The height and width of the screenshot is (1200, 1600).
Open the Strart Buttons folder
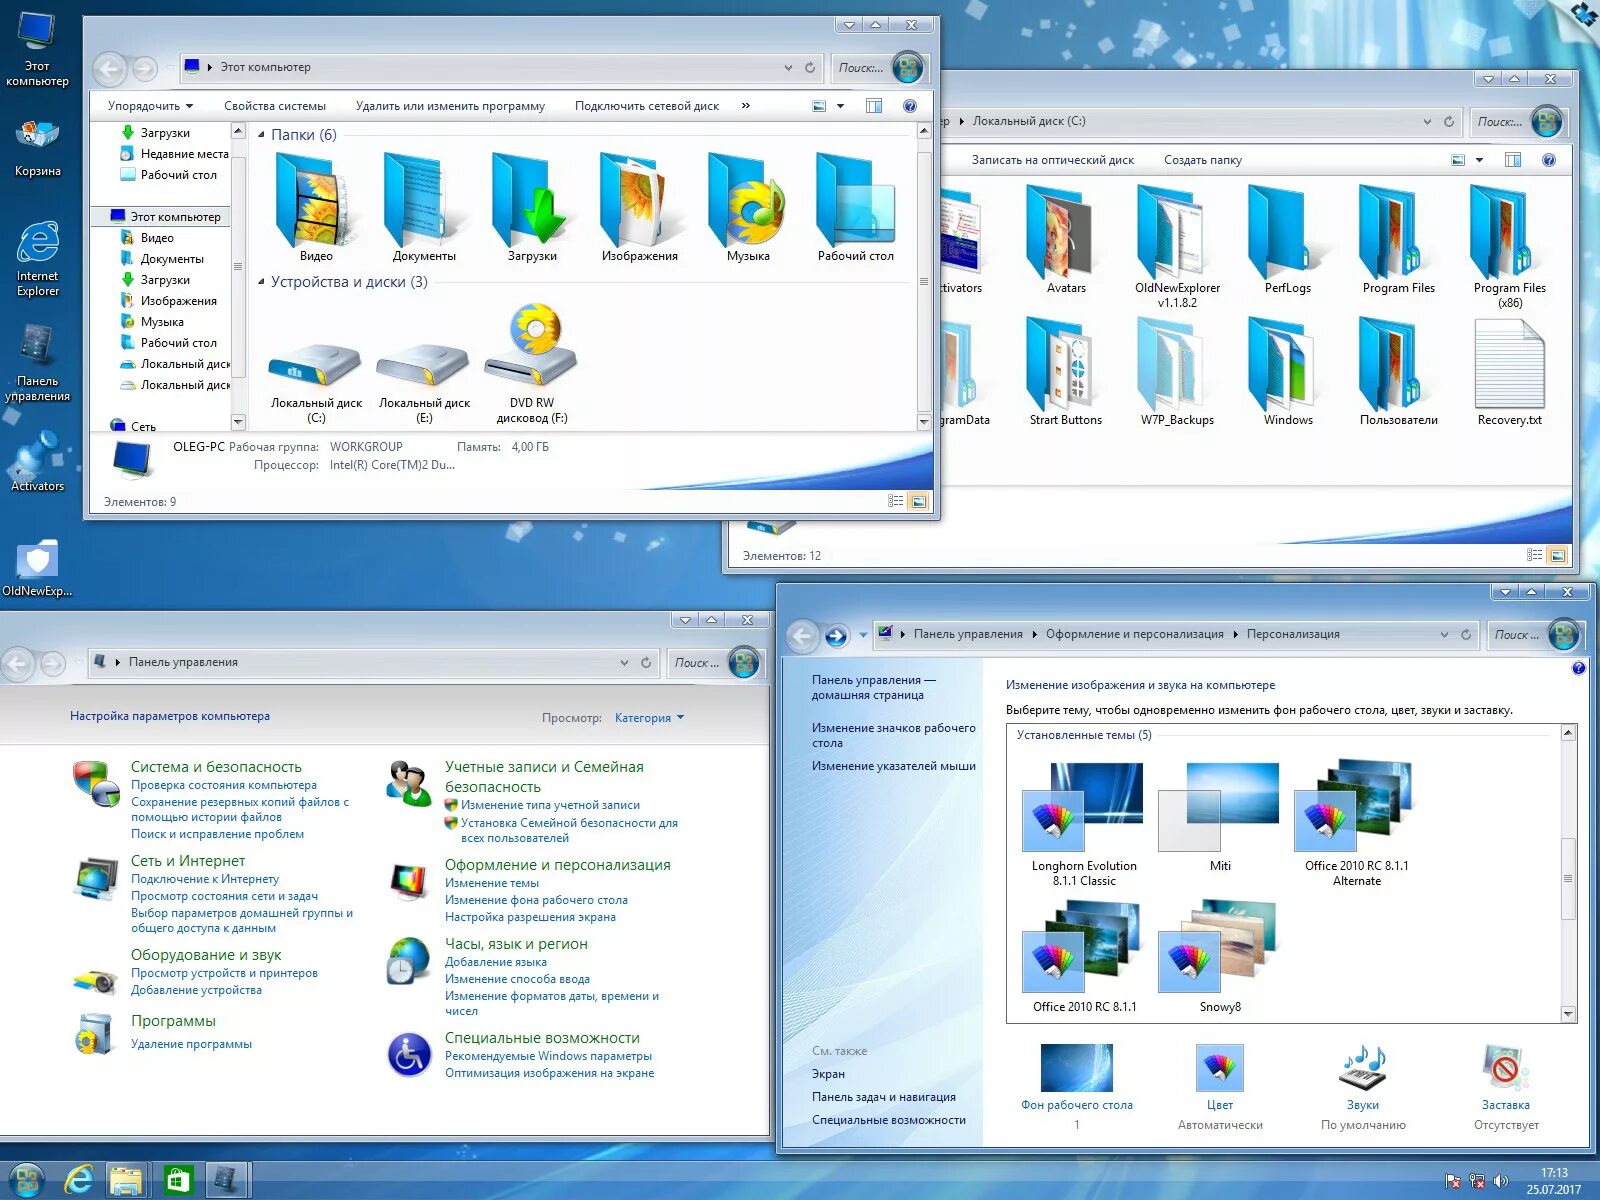point(1066,372)
